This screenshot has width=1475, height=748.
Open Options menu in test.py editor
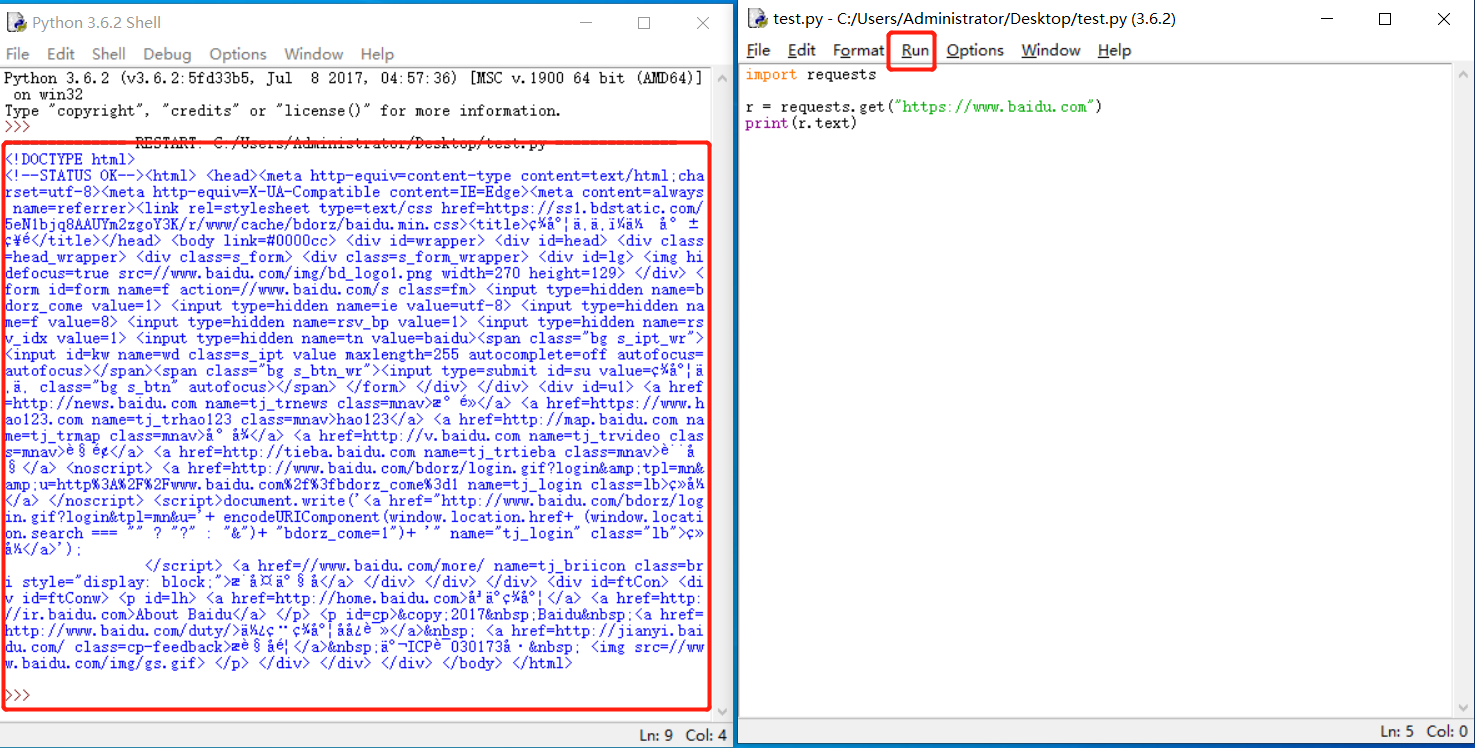click(975, 50)
